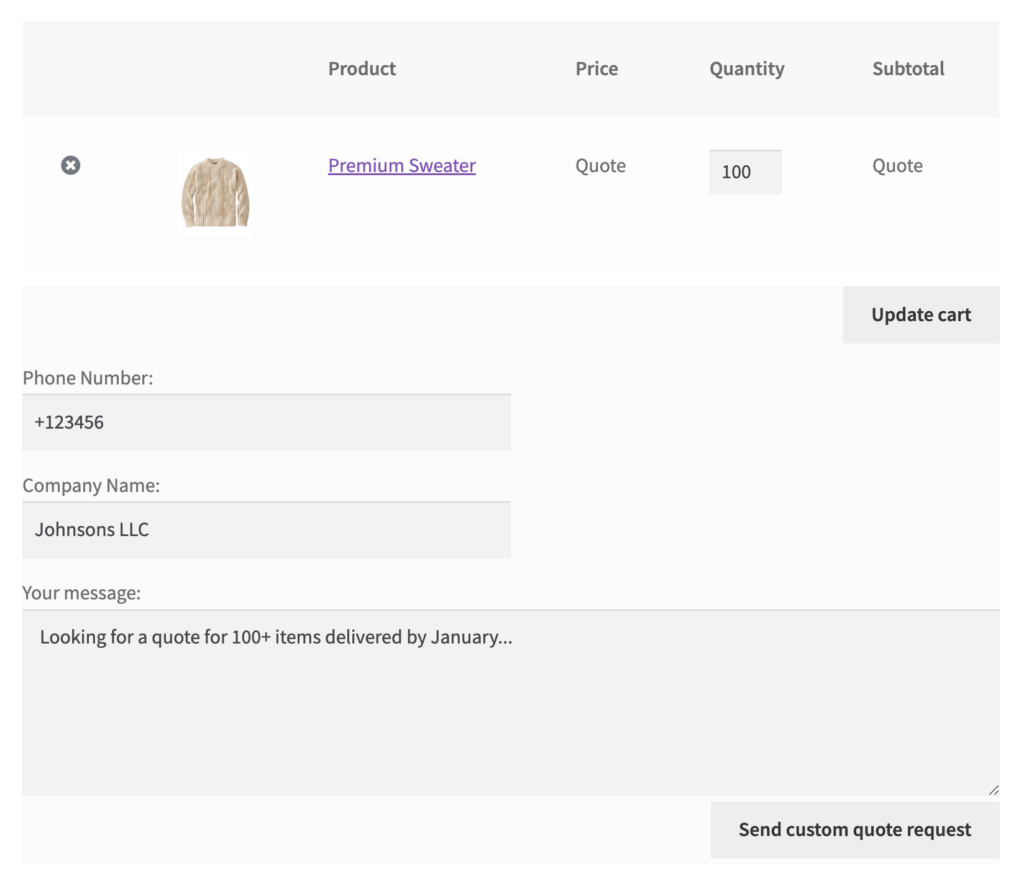
Task: Grab the message textarea resize handle
Action: pyautogui.click(x=993, y=790)
